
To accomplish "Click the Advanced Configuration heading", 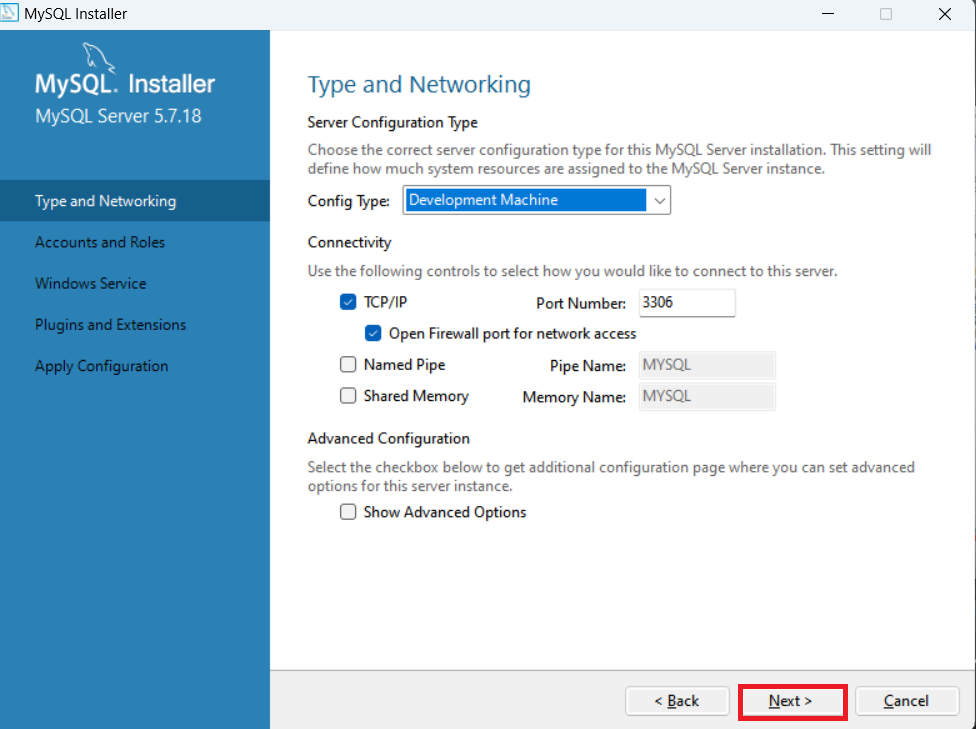I will coord(388,438).
